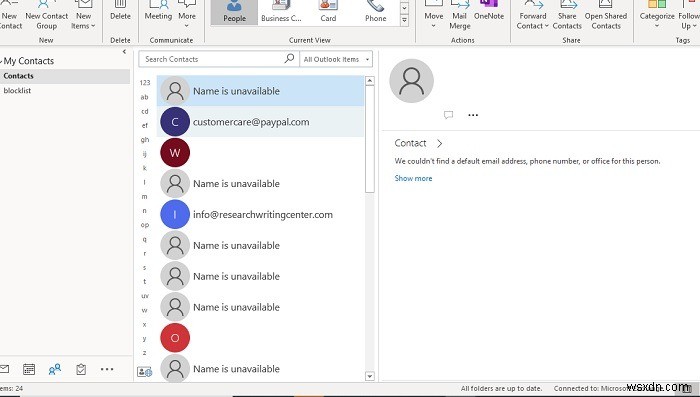Select contact with W avatar
700x397 pixels.
point(260,152)
